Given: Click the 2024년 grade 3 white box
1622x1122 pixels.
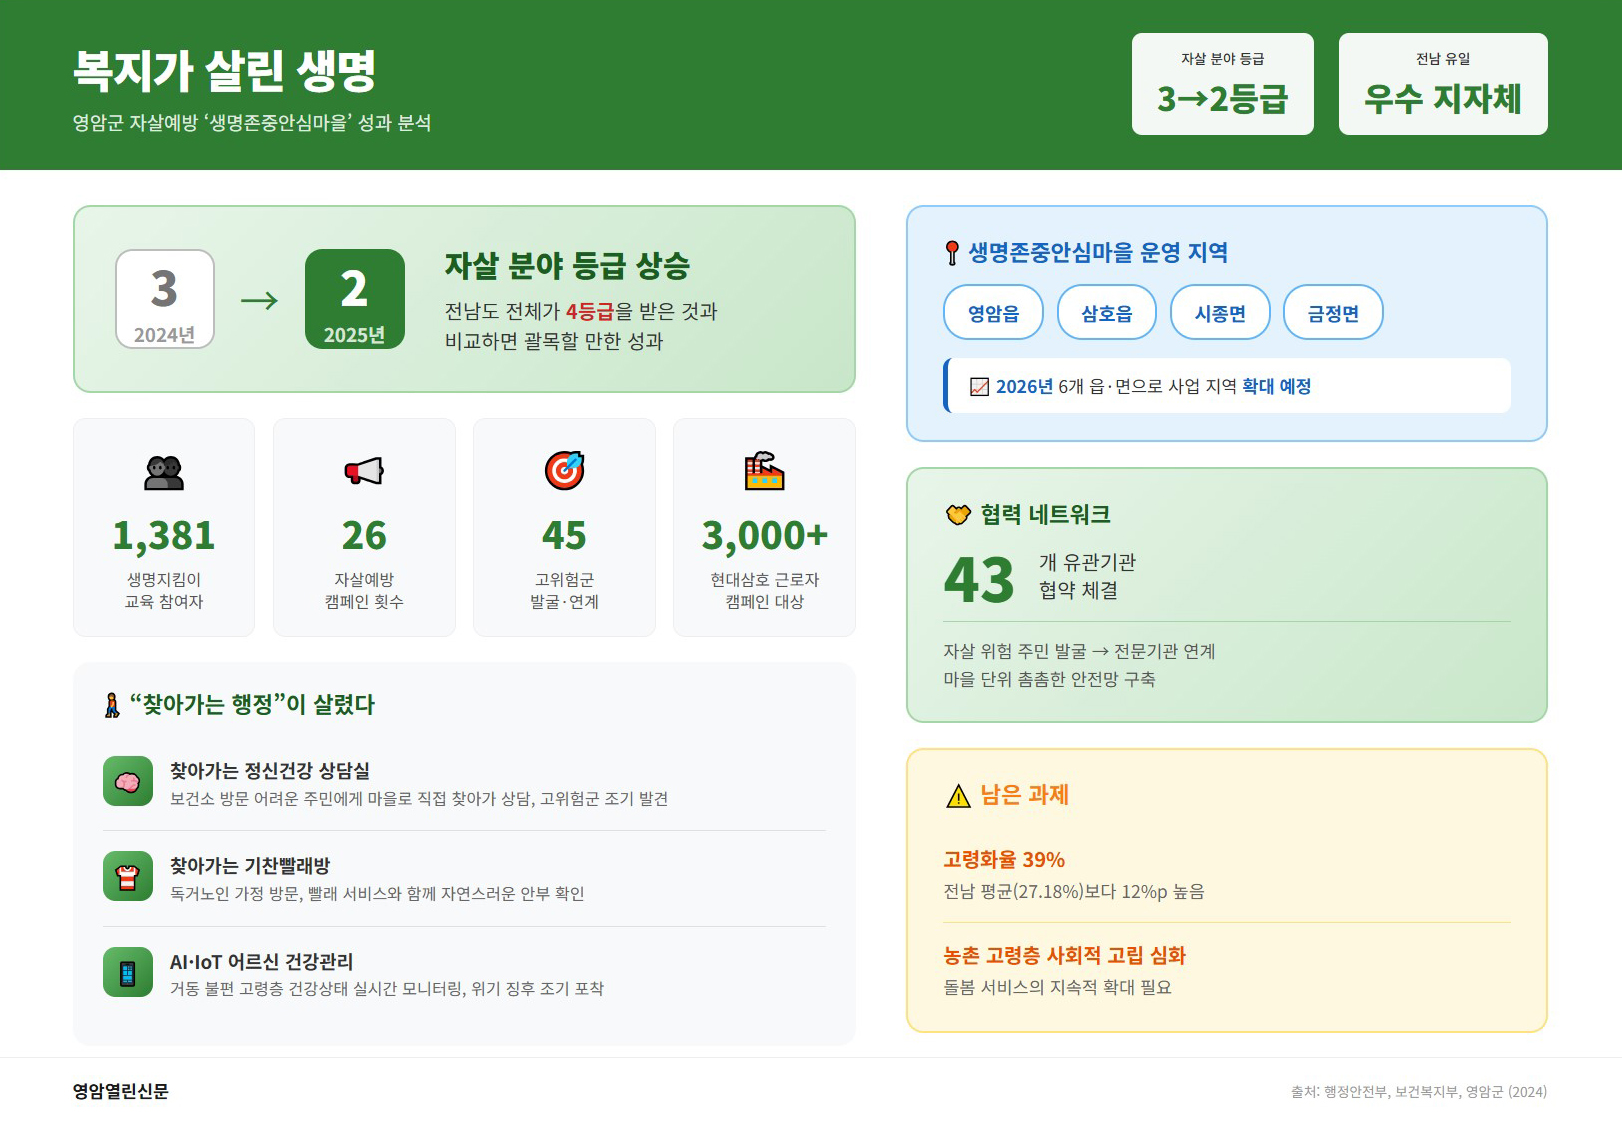Looking at the screenshot, I should pyautogui.click(x=165, y=299).
